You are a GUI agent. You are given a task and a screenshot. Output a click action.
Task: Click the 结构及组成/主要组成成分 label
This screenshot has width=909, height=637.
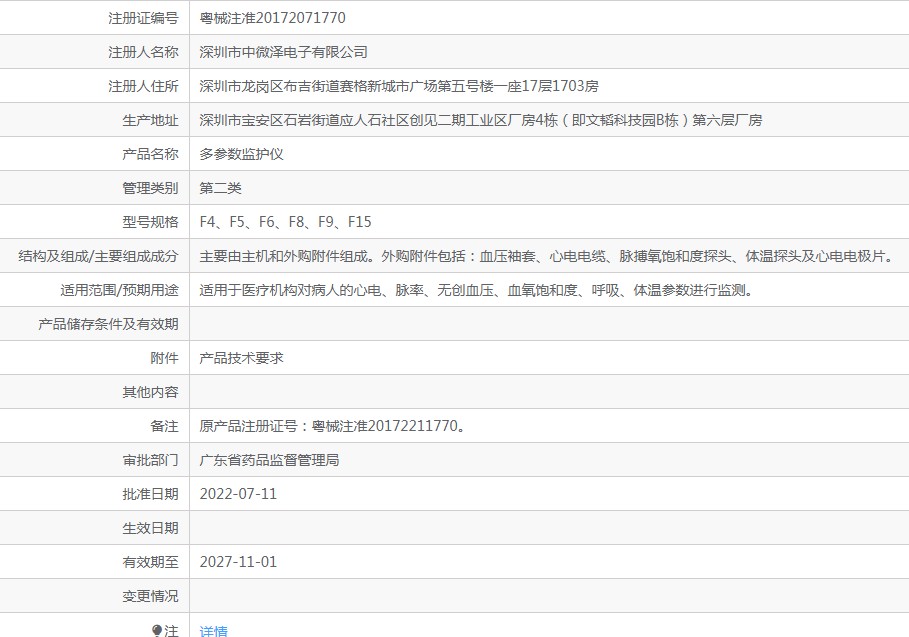tap(99, 256)
